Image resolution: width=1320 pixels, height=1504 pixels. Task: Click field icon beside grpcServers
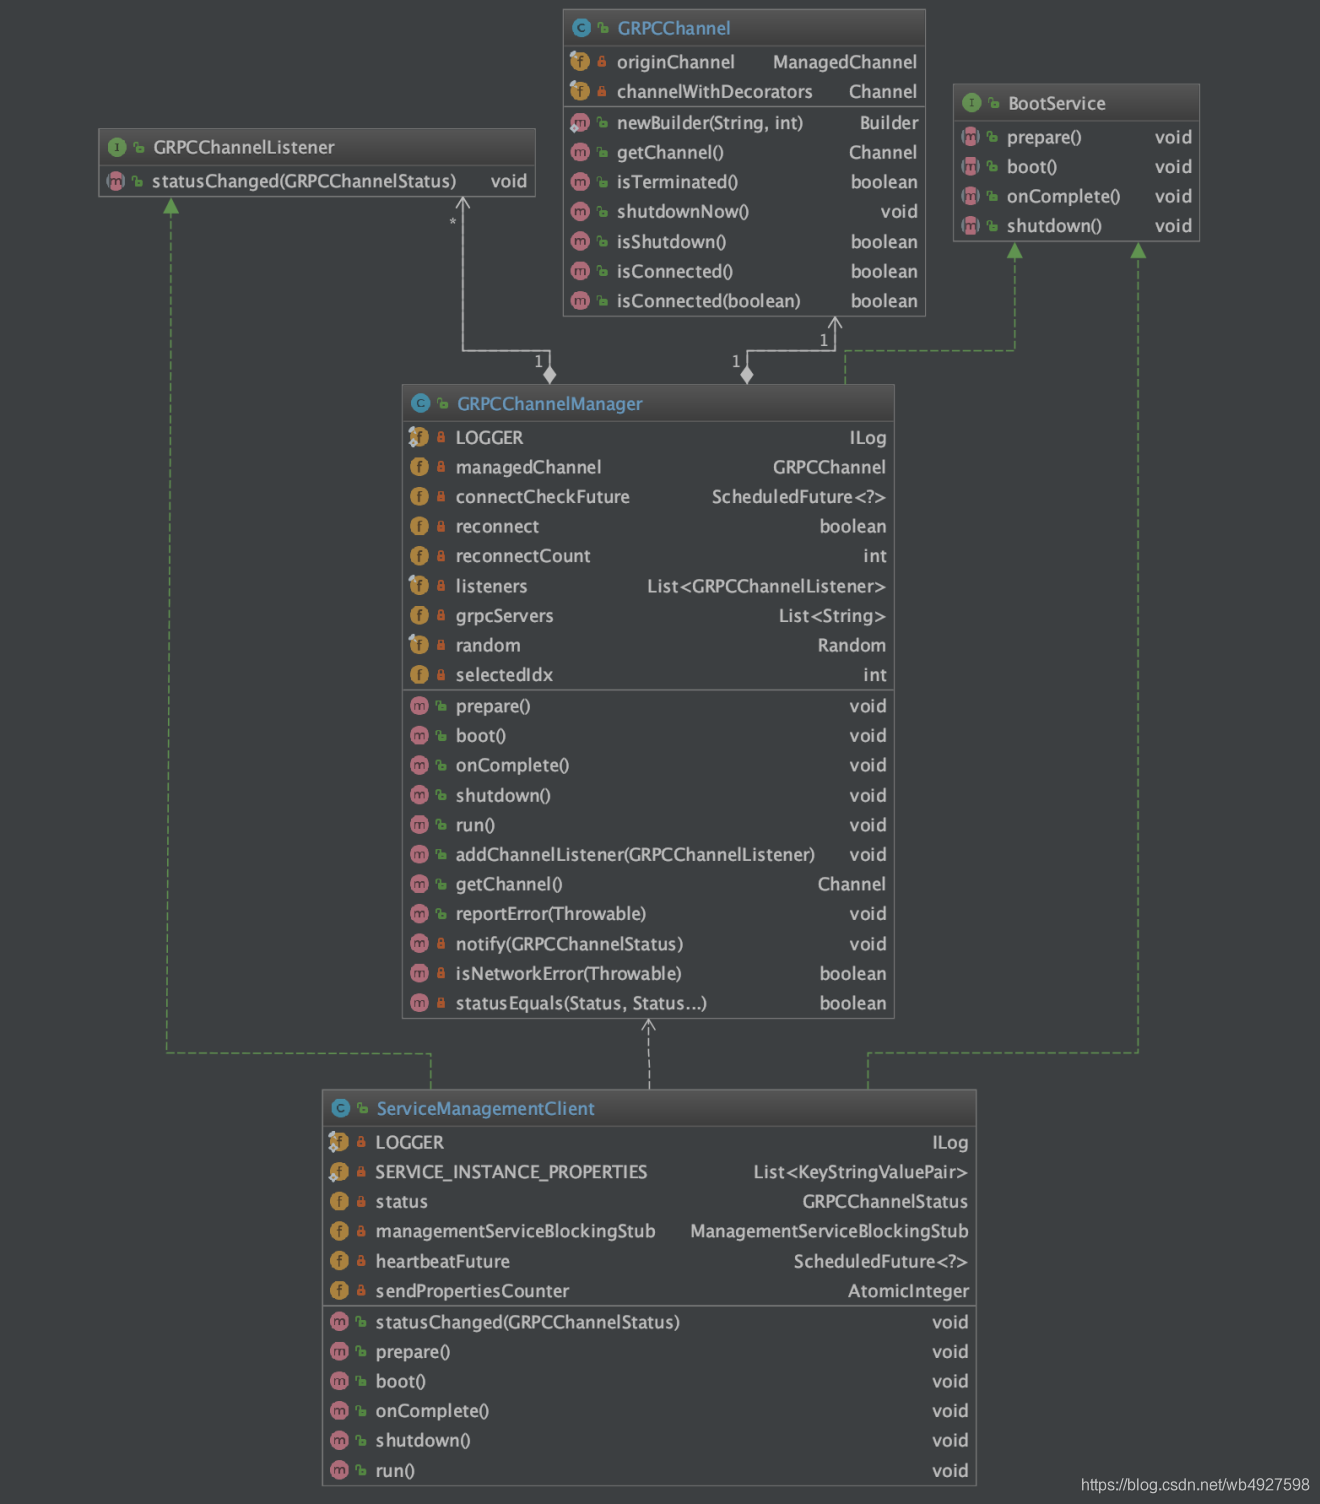(x=419, y=616)
